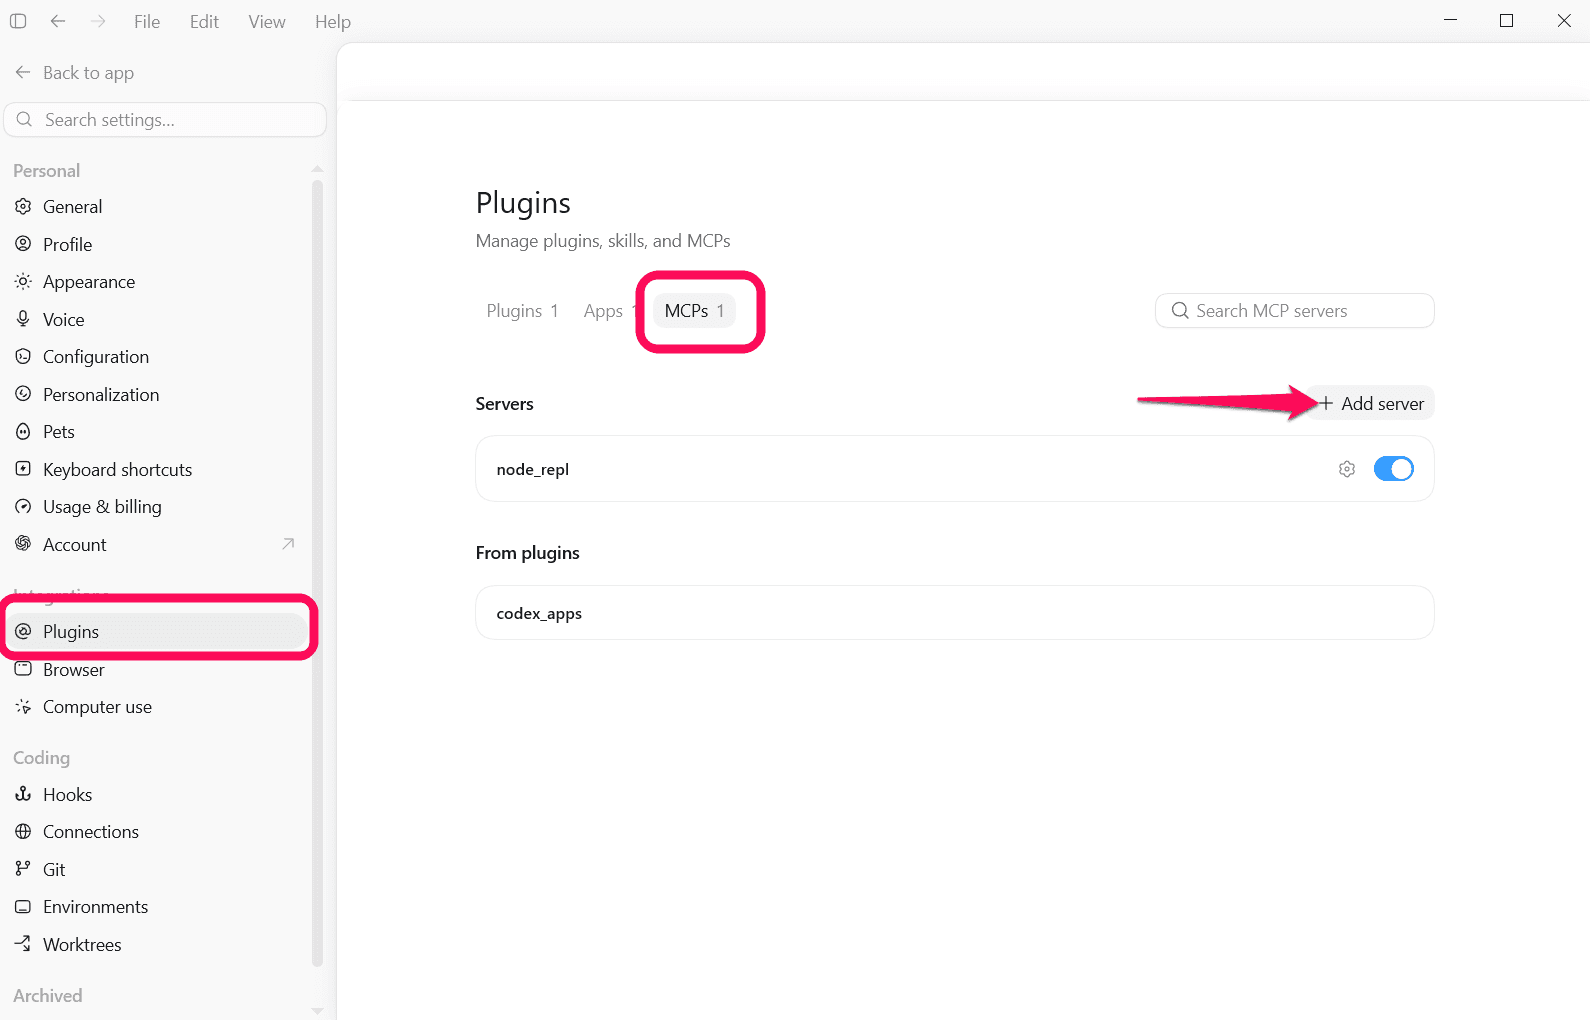Open the Worktrees icon
1590x1020 pixels.
[23, 944]
